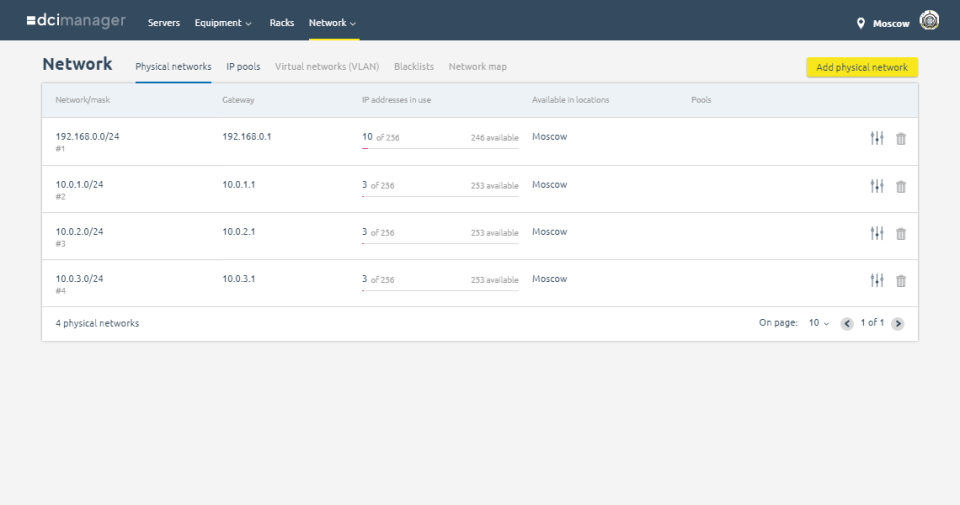Click the user avatar icon
Screen dimensions: 960x505
[929, 20]
